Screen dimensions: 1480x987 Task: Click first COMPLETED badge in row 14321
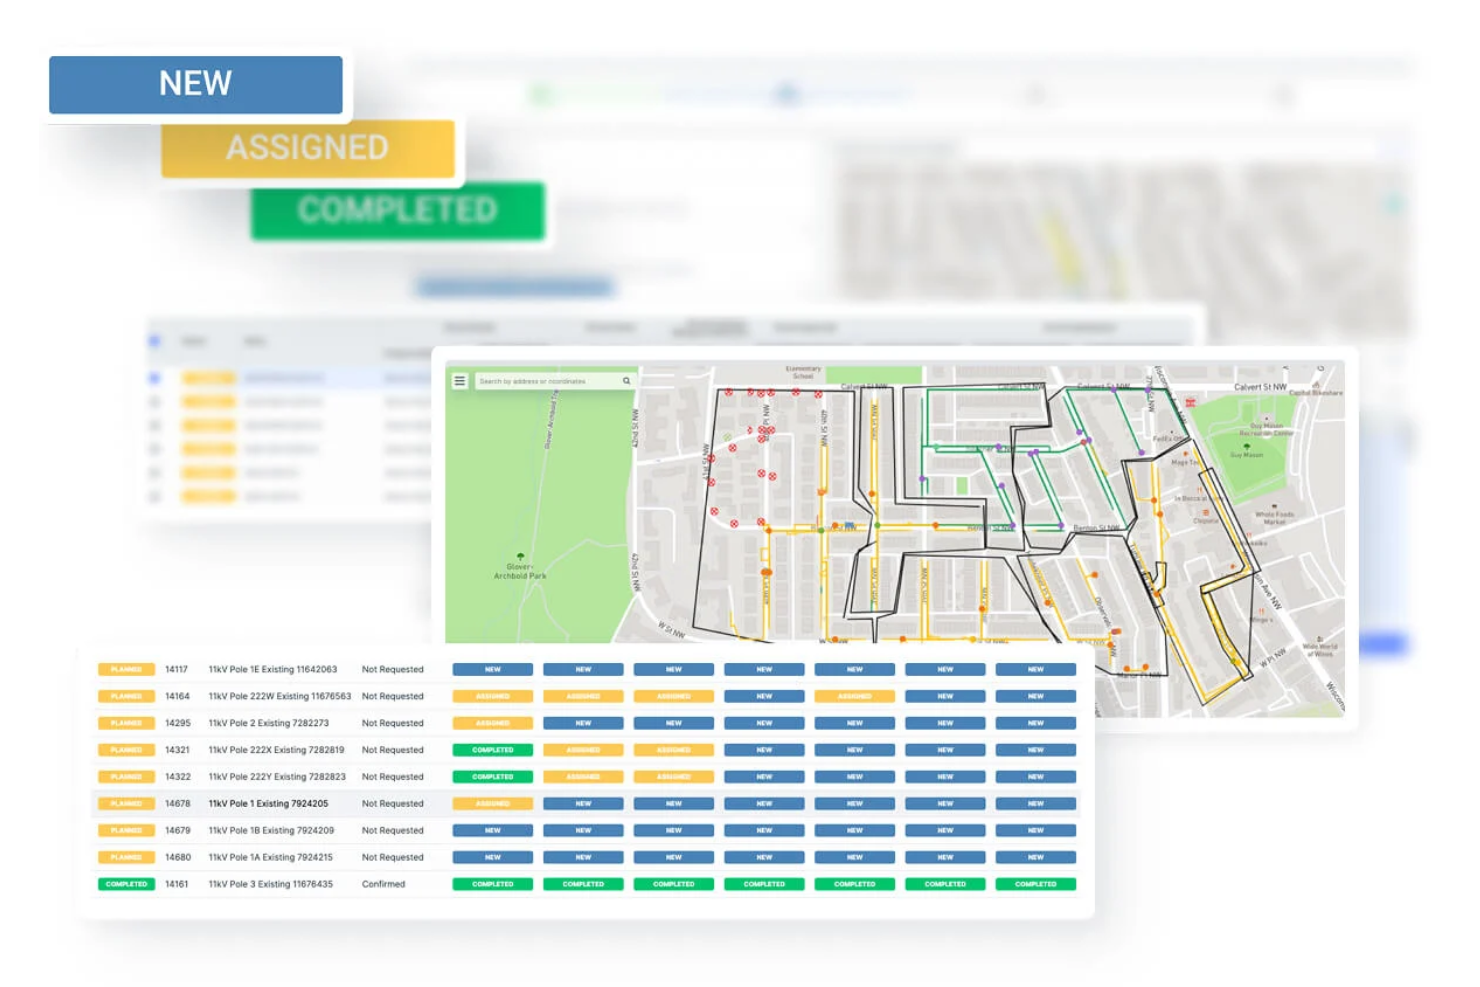pyautogui.click(x=492, y=750)
